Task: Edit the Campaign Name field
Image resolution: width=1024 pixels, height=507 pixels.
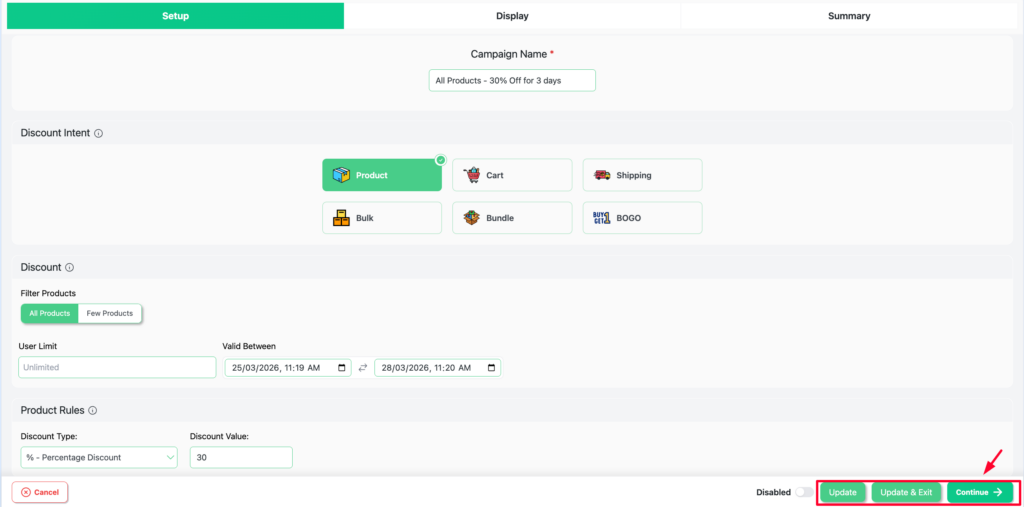Action: 512,80
